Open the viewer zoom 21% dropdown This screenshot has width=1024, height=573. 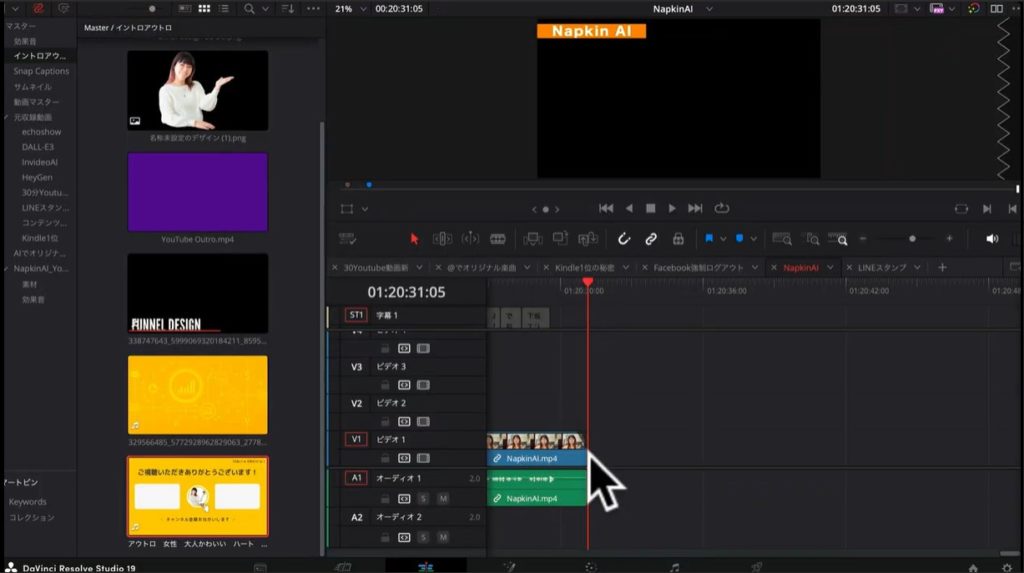click(345, 8)
